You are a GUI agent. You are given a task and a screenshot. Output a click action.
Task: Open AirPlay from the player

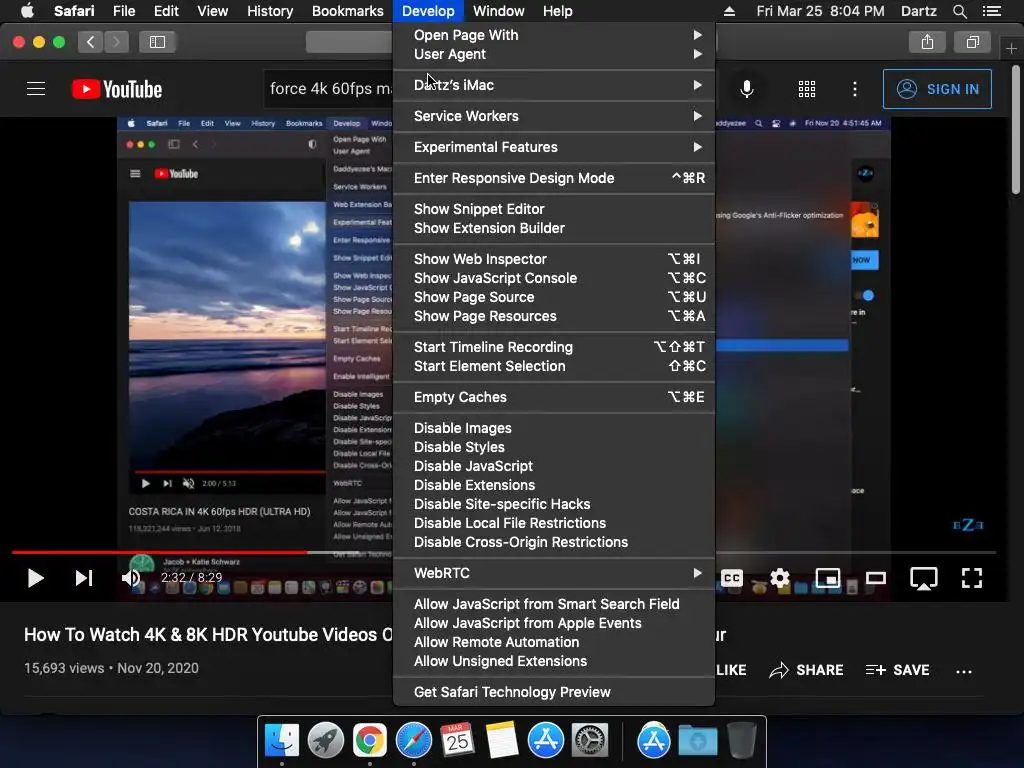(x=923, y=579)
